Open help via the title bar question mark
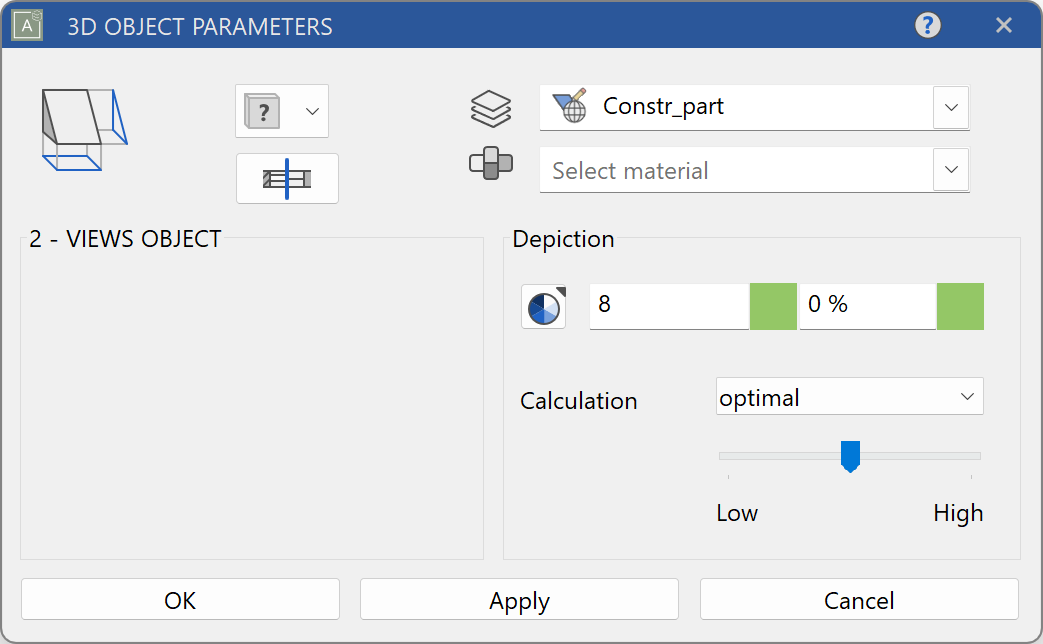The width and height of the screenshot is (1043, 644). coord(927,25)
